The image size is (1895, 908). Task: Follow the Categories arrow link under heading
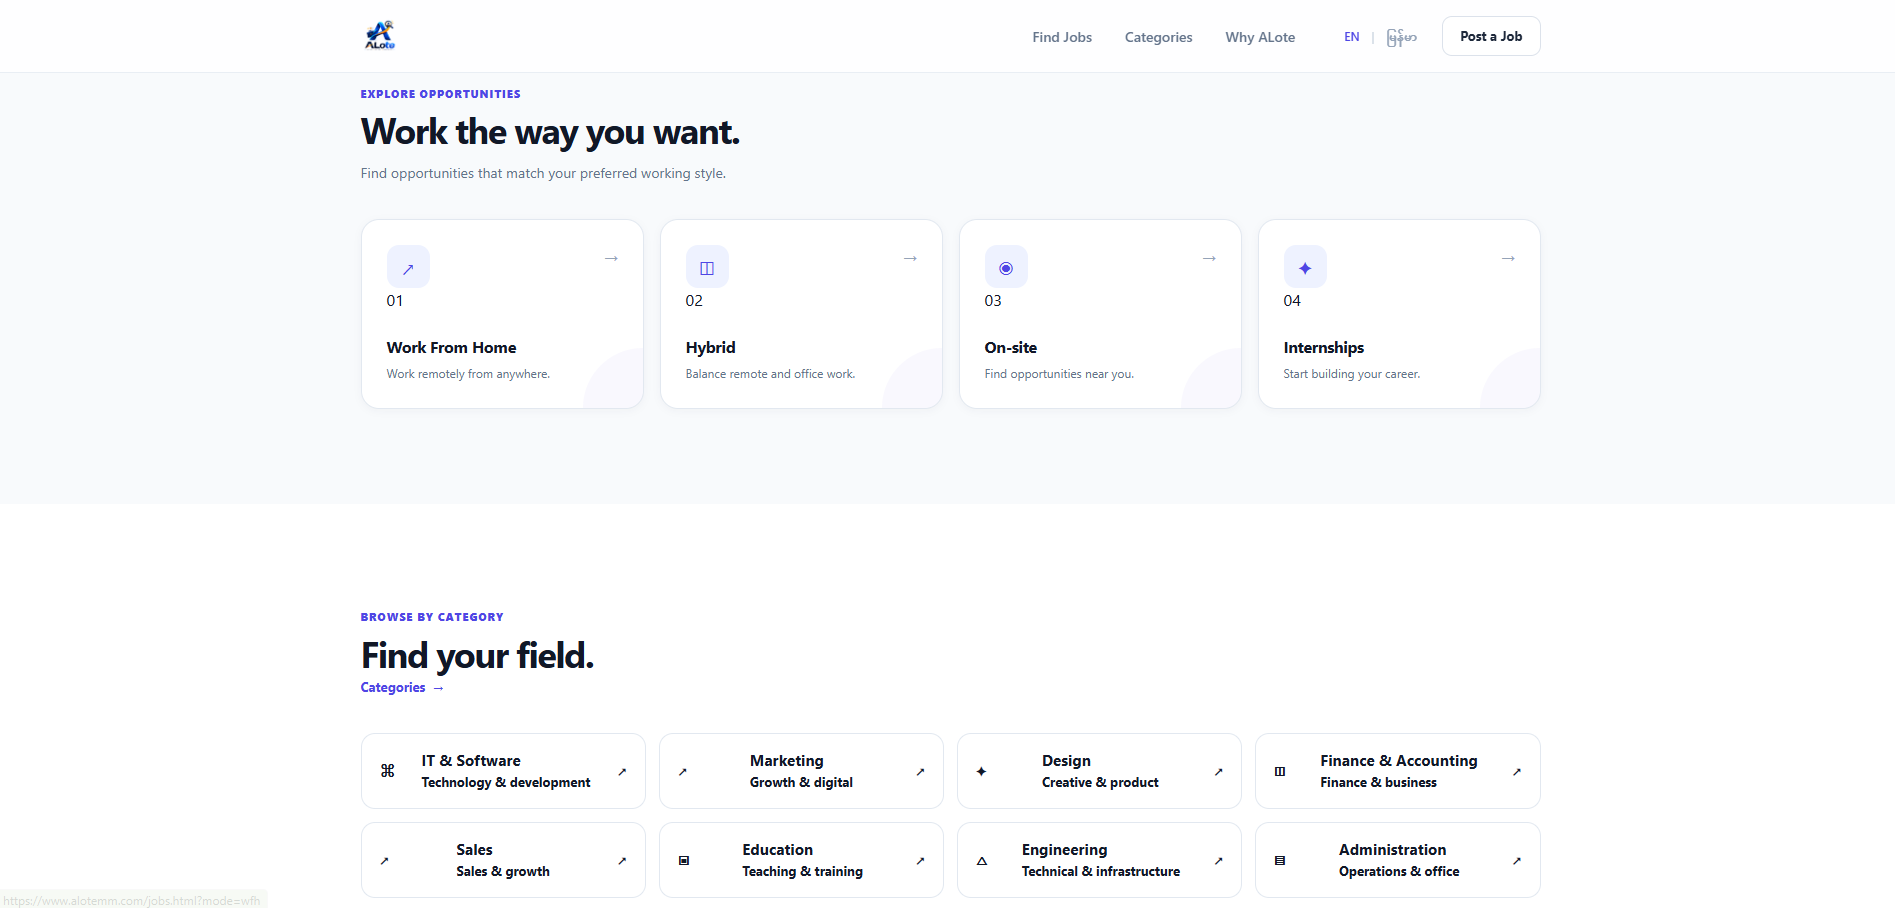[402, 687]
